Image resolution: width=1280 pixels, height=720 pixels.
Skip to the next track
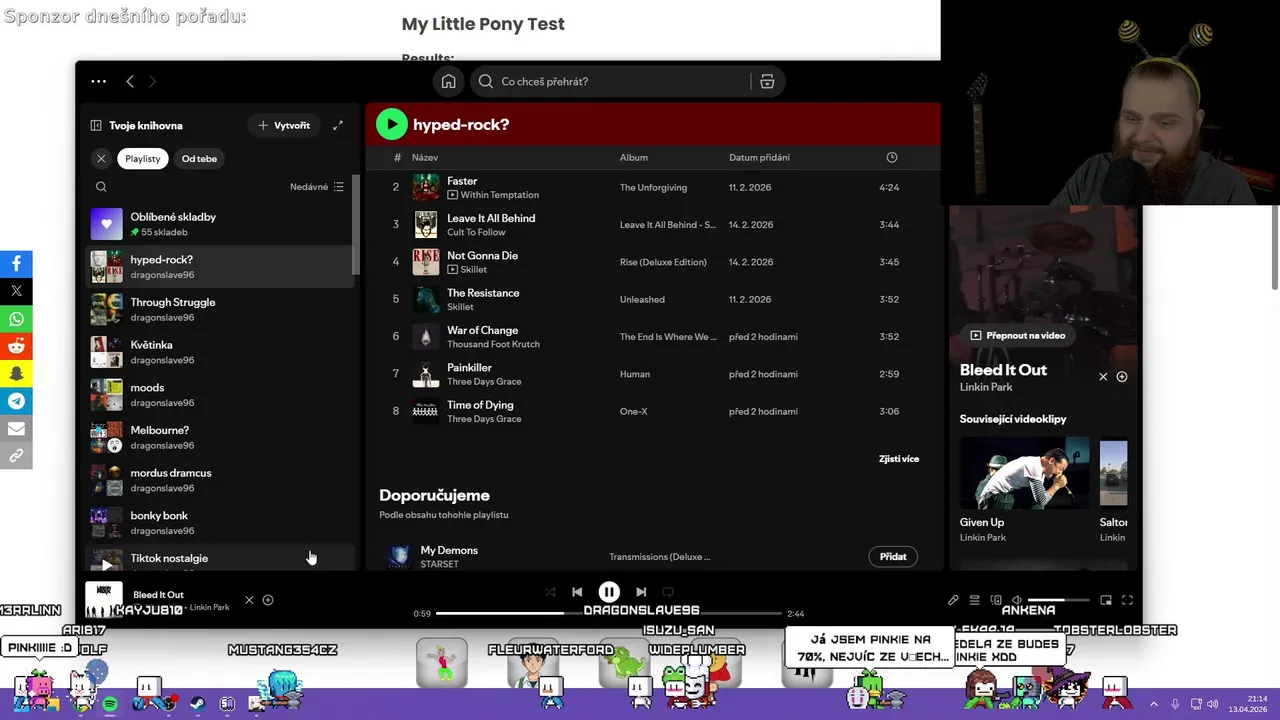[641, 592]
